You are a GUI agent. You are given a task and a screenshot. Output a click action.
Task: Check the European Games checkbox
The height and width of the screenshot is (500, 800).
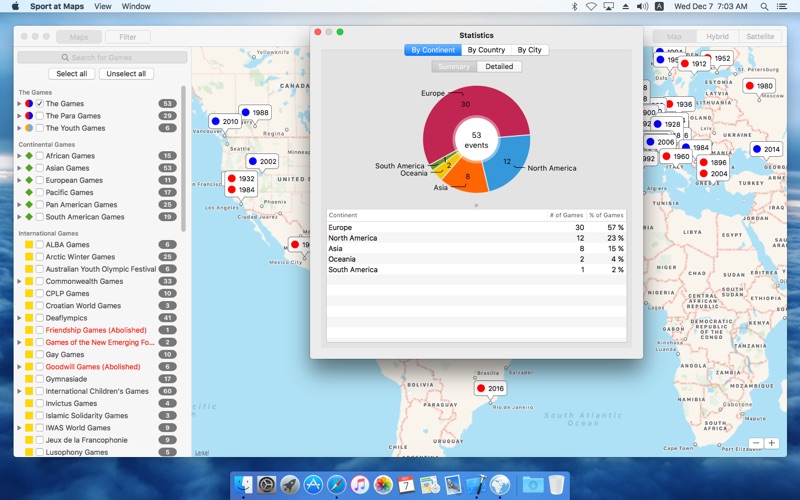click(x=40, y=180)
